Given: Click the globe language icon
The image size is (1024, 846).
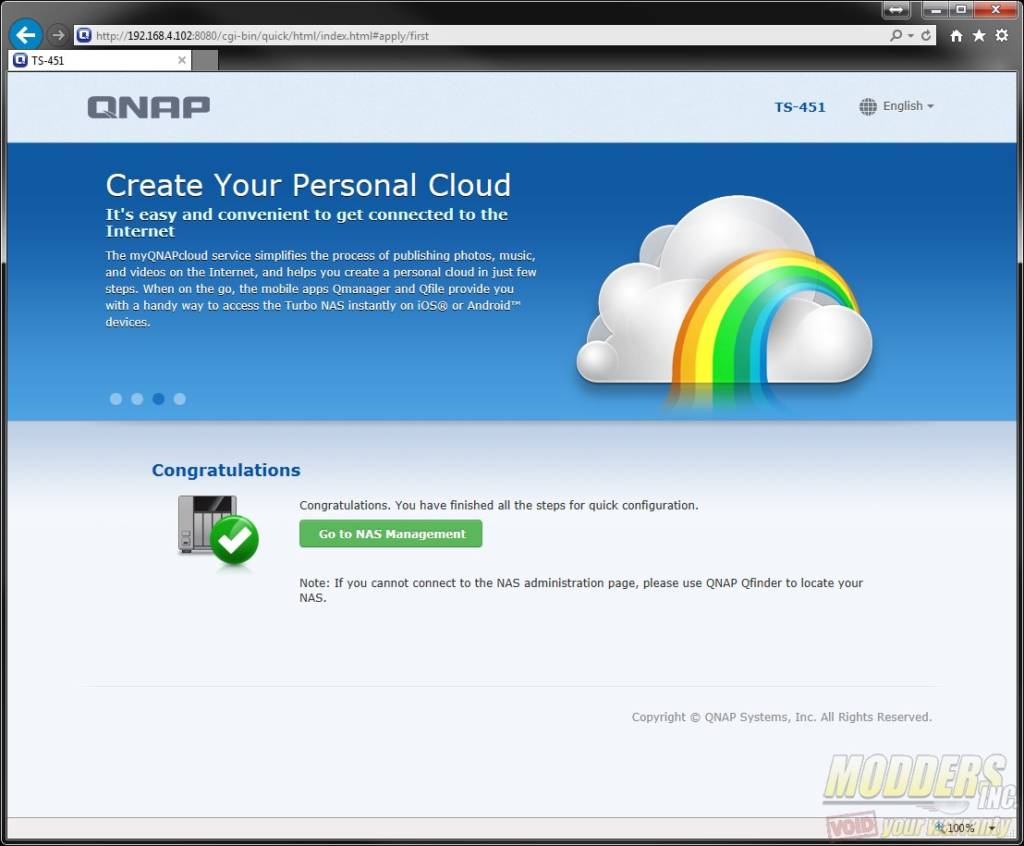Looking at the screenshot, I should click(x=868, y=106).
